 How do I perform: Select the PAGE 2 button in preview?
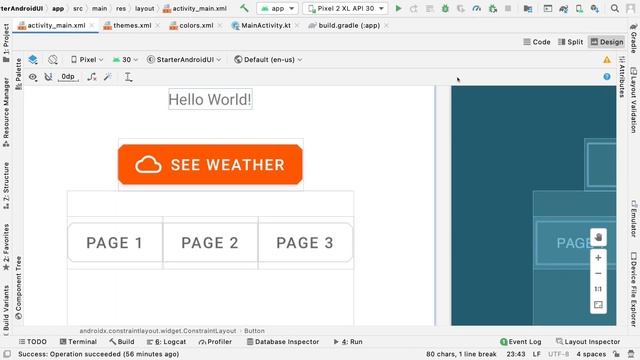pyautogui.click(x=210, y=242)
